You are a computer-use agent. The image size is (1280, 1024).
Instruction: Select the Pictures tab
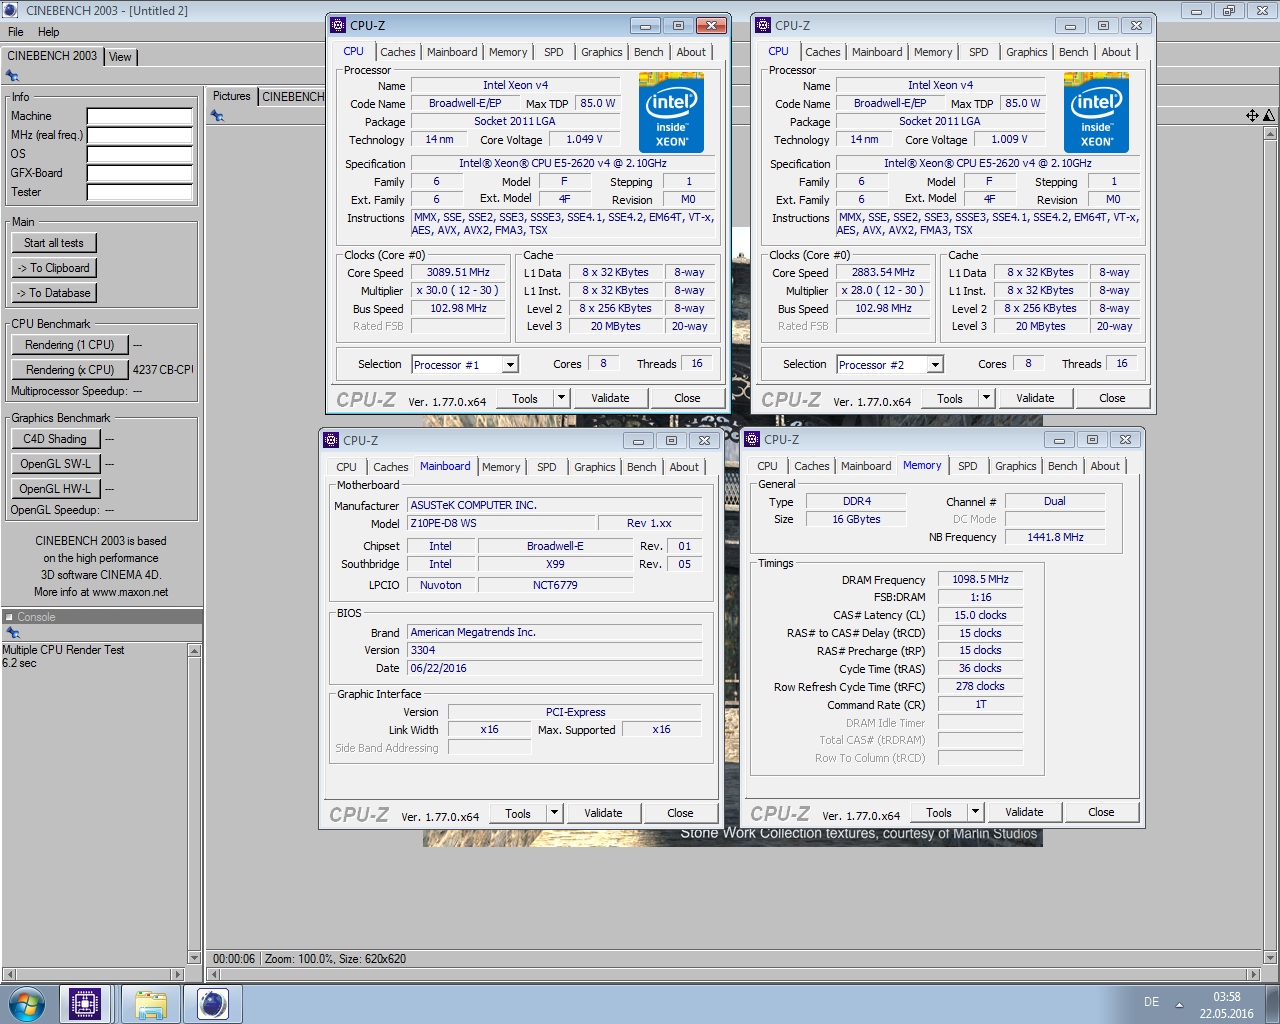click(232, 96)
